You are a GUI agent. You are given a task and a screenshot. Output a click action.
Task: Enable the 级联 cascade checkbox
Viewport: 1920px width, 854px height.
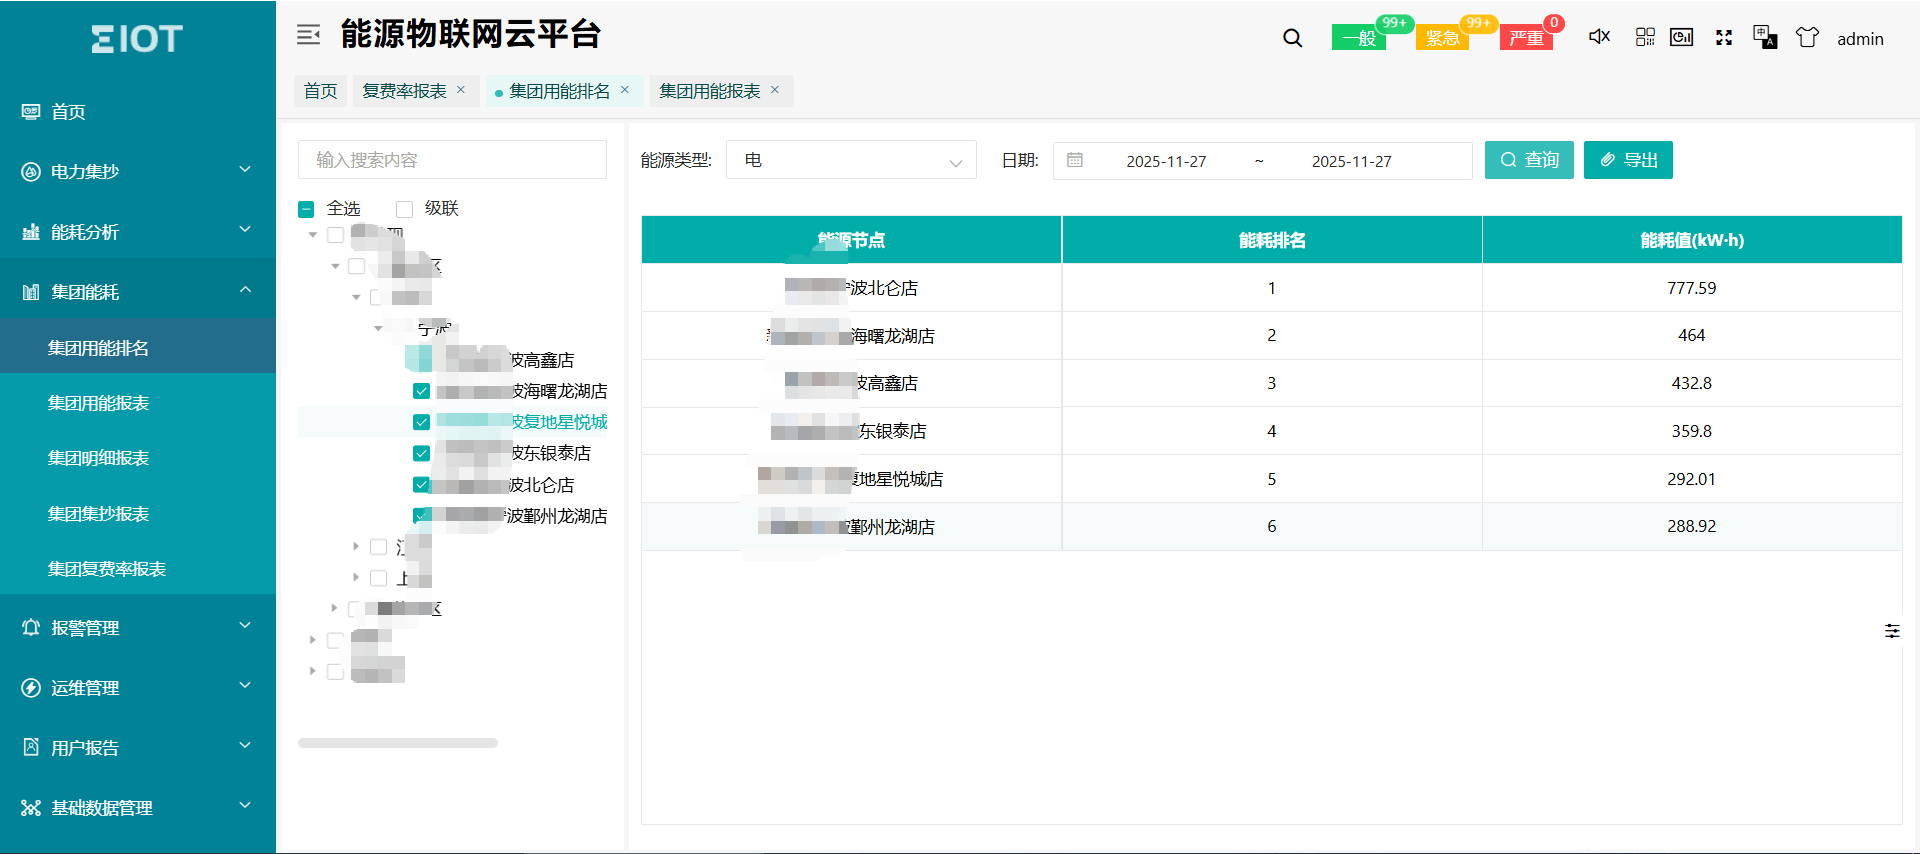[x=405, y=209]
